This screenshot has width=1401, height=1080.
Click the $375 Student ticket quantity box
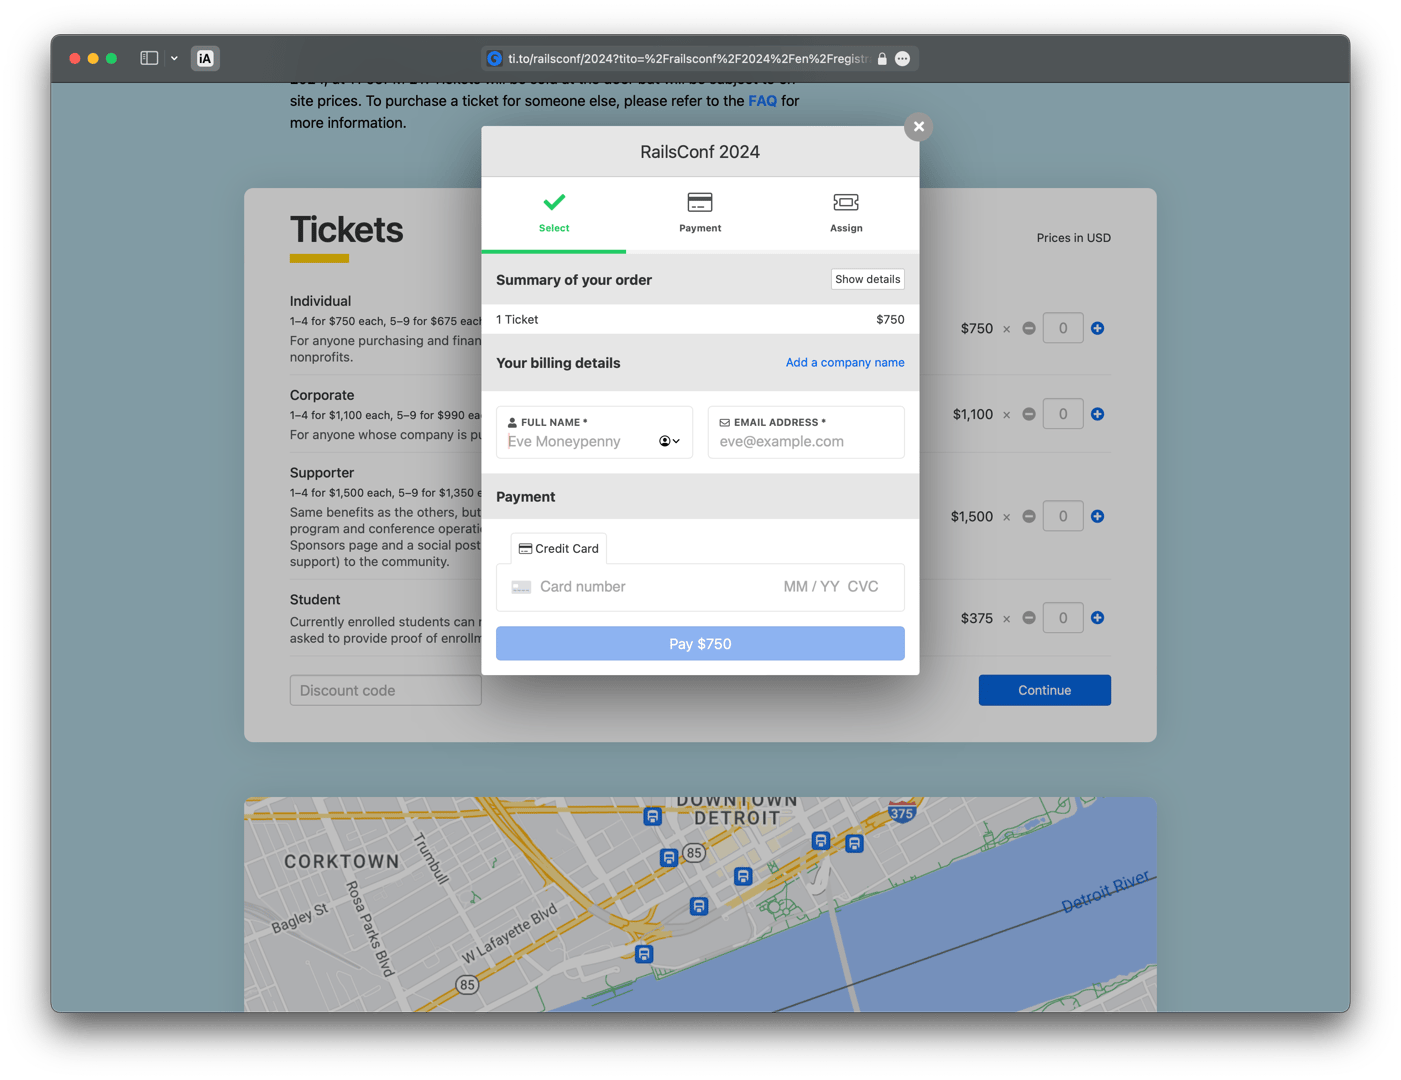tap(1063, 618)
